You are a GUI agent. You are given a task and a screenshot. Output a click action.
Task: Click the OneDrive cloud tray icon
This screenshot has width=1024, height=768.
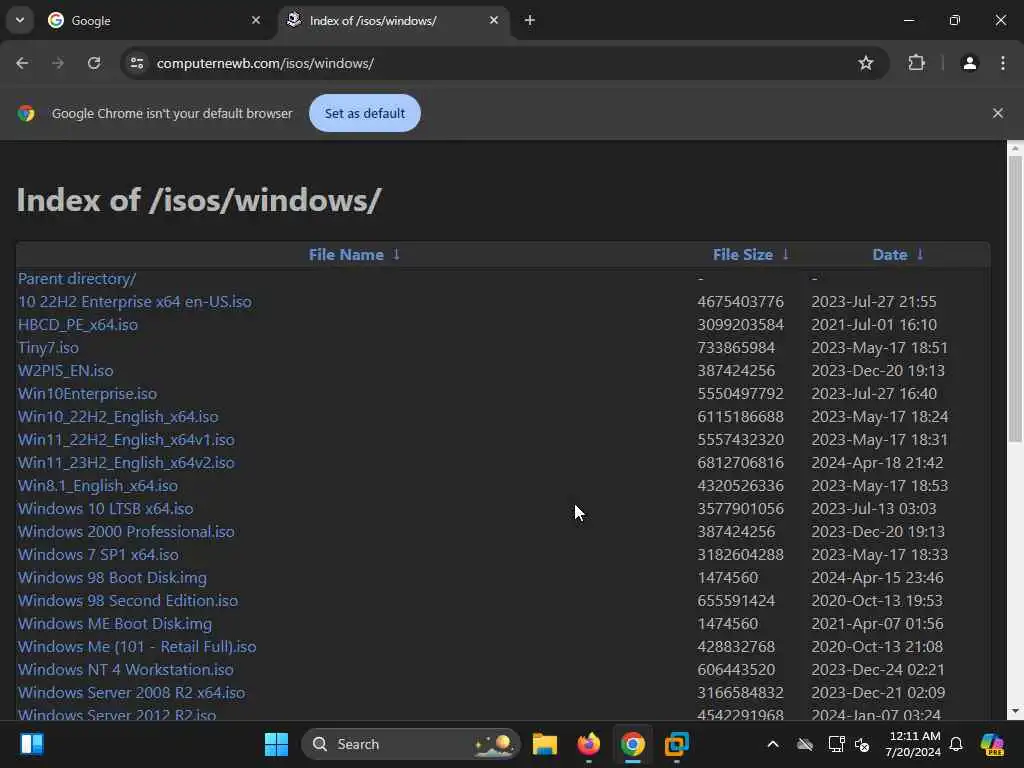pyautogui.click(x=805, y=744)
